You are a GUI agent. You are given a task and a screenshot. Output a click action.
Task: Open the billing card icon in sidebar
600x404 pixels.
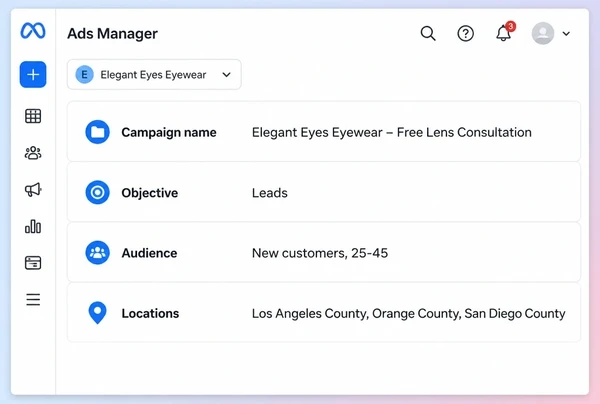pyautogui.click(x=33, y=263)
